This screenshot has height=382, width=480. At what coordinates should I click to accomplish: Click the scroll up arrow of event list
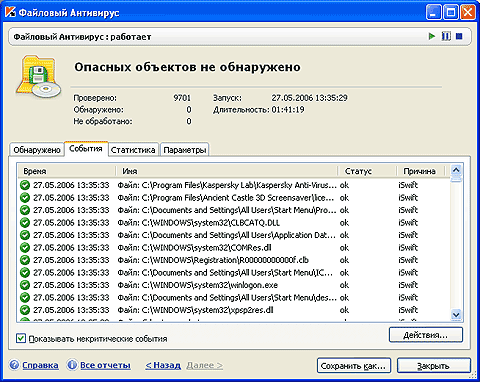point(456,170)
